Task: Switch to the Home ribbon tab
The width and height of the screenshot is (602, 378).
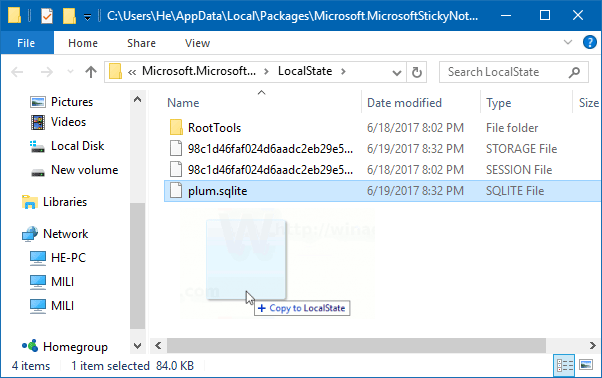Action: coord(83,43)
